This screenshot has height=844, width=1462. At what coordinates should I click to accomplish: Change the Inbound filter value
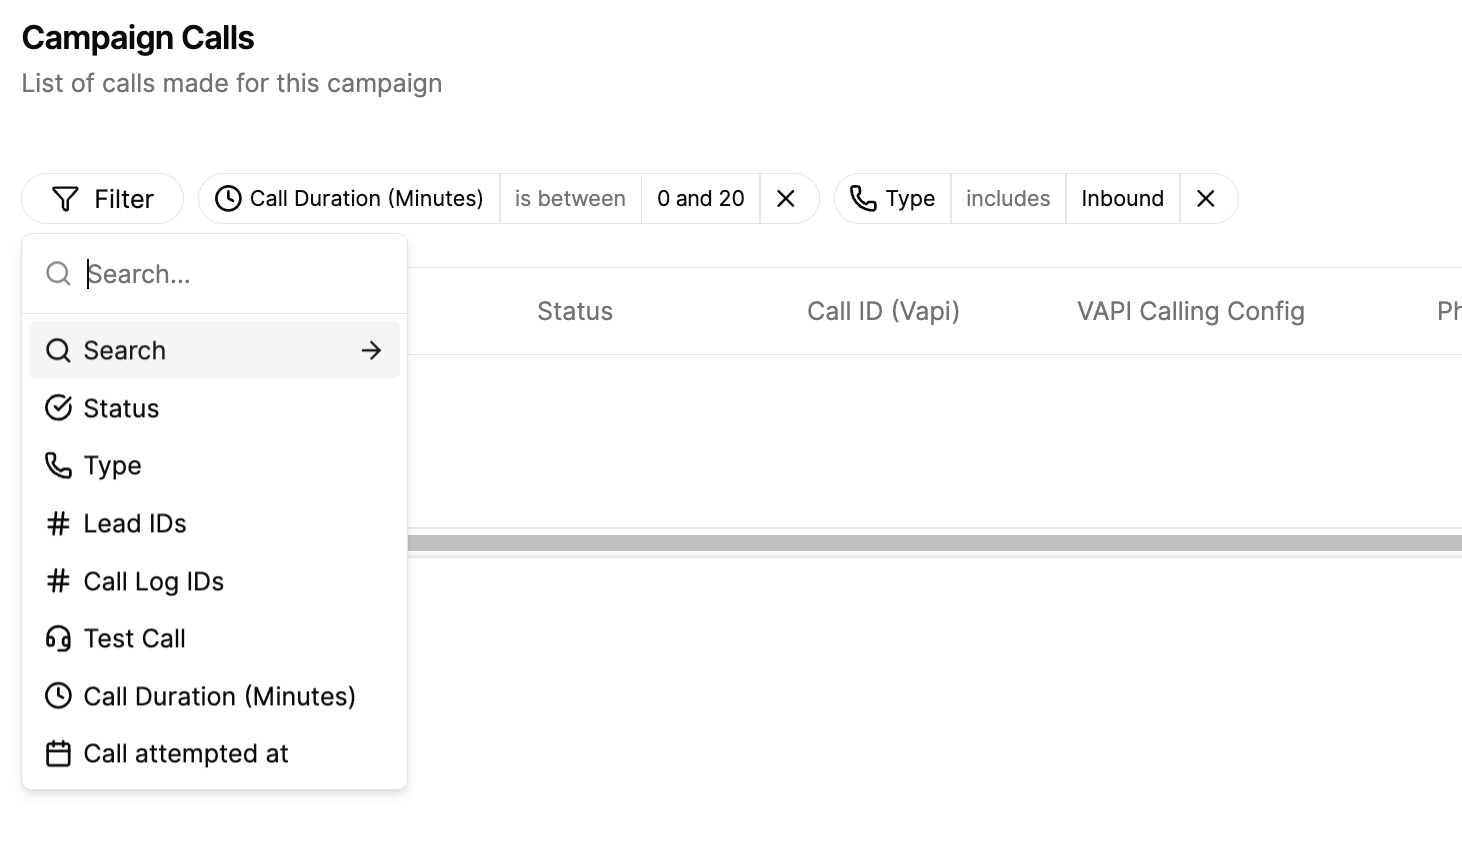click(x=1123, y=199)
